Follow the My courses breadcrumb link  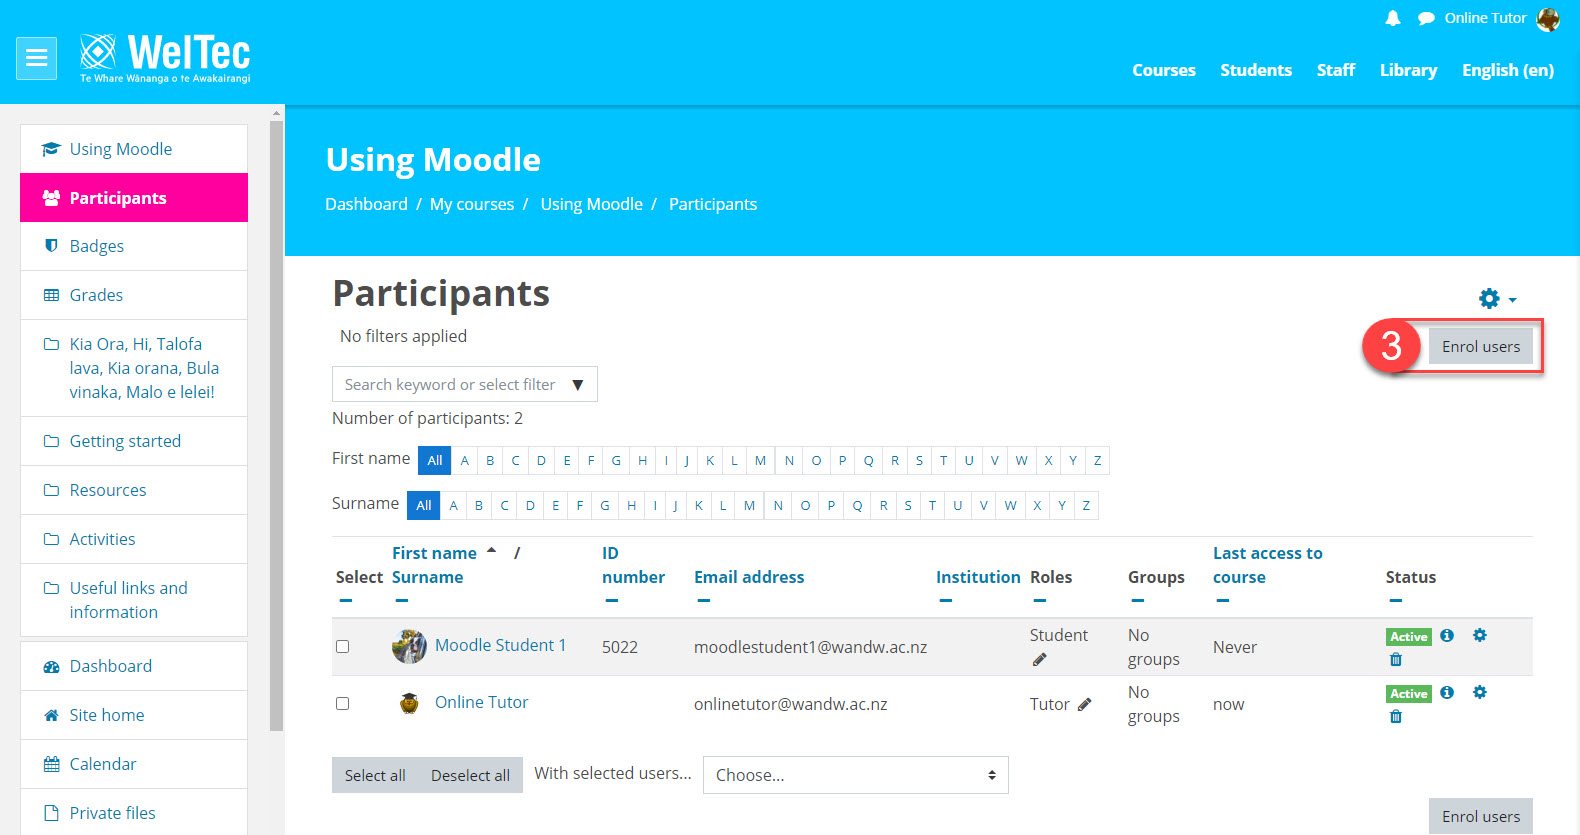(x=472, y=204)
